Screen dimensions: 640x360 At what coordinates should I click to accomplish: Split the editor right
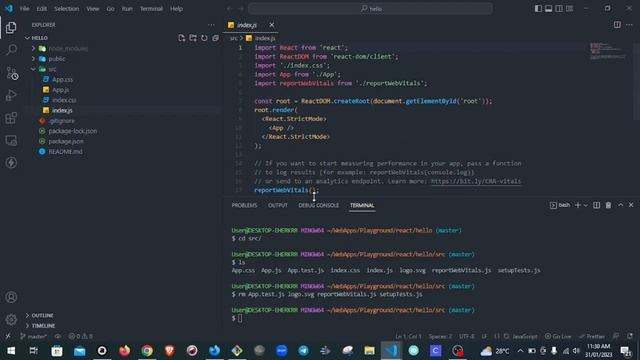[x=617, y=25]
